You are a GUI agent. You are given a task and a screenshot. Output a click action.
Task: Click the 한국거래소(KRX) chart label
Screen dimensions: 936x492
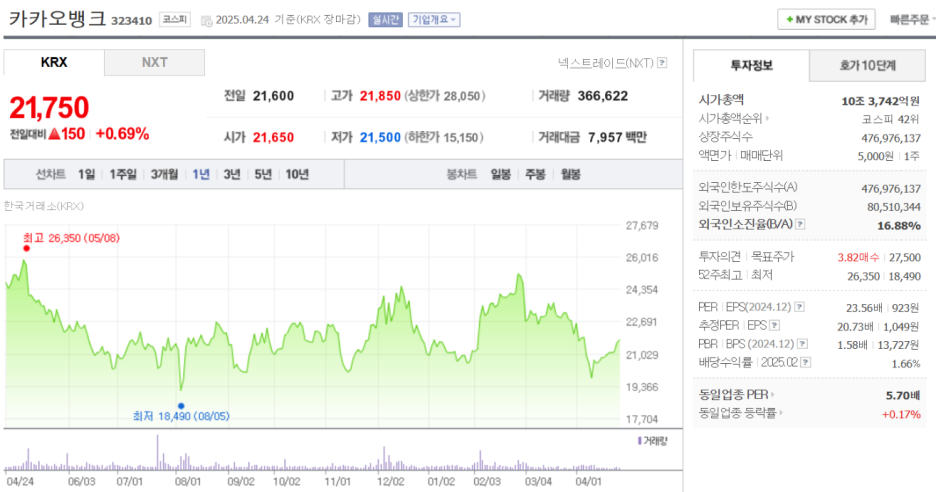(x=44, y=206)
